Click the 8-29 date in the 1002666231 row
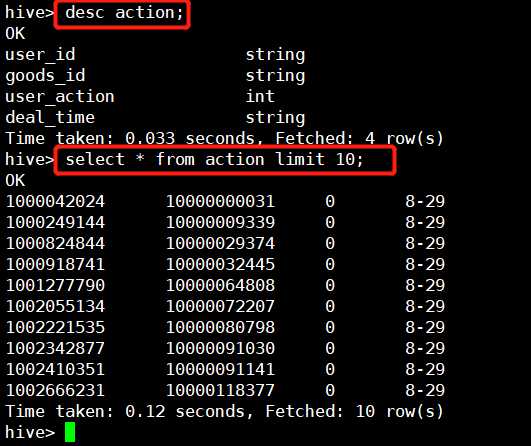 [x=425, y=390]
